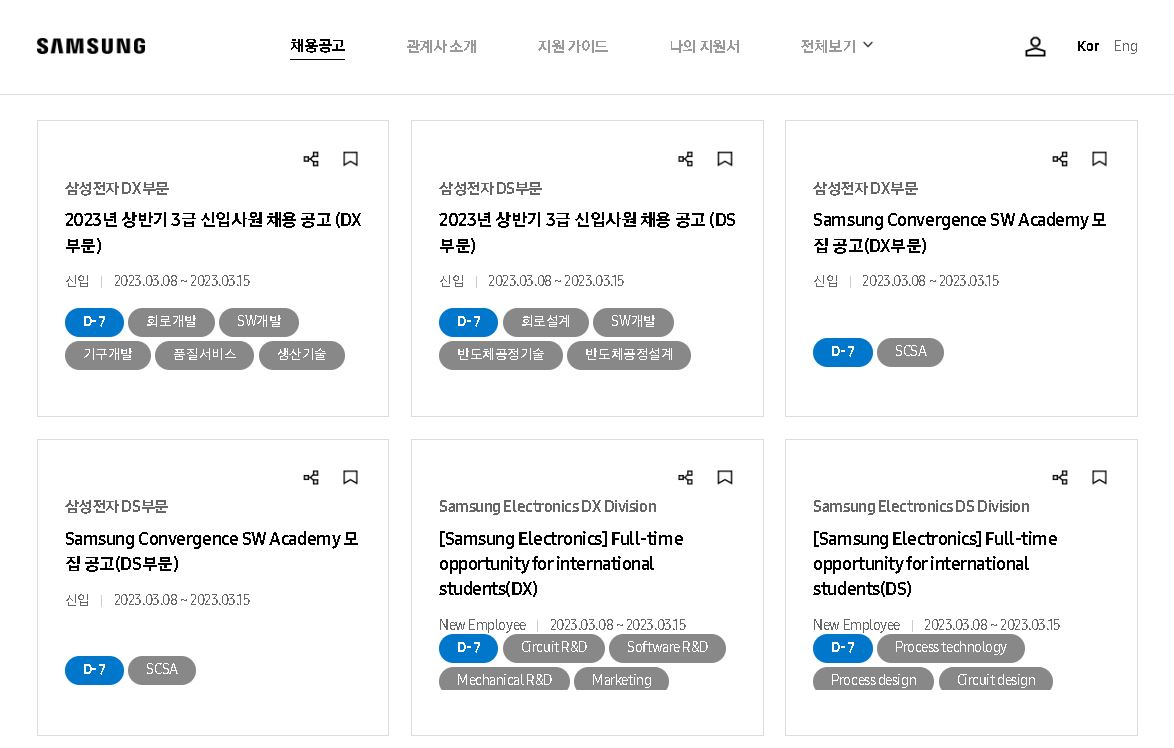Click the 회로설계 tag
This screenshot has height=748, width=1174.
point(546,322)
